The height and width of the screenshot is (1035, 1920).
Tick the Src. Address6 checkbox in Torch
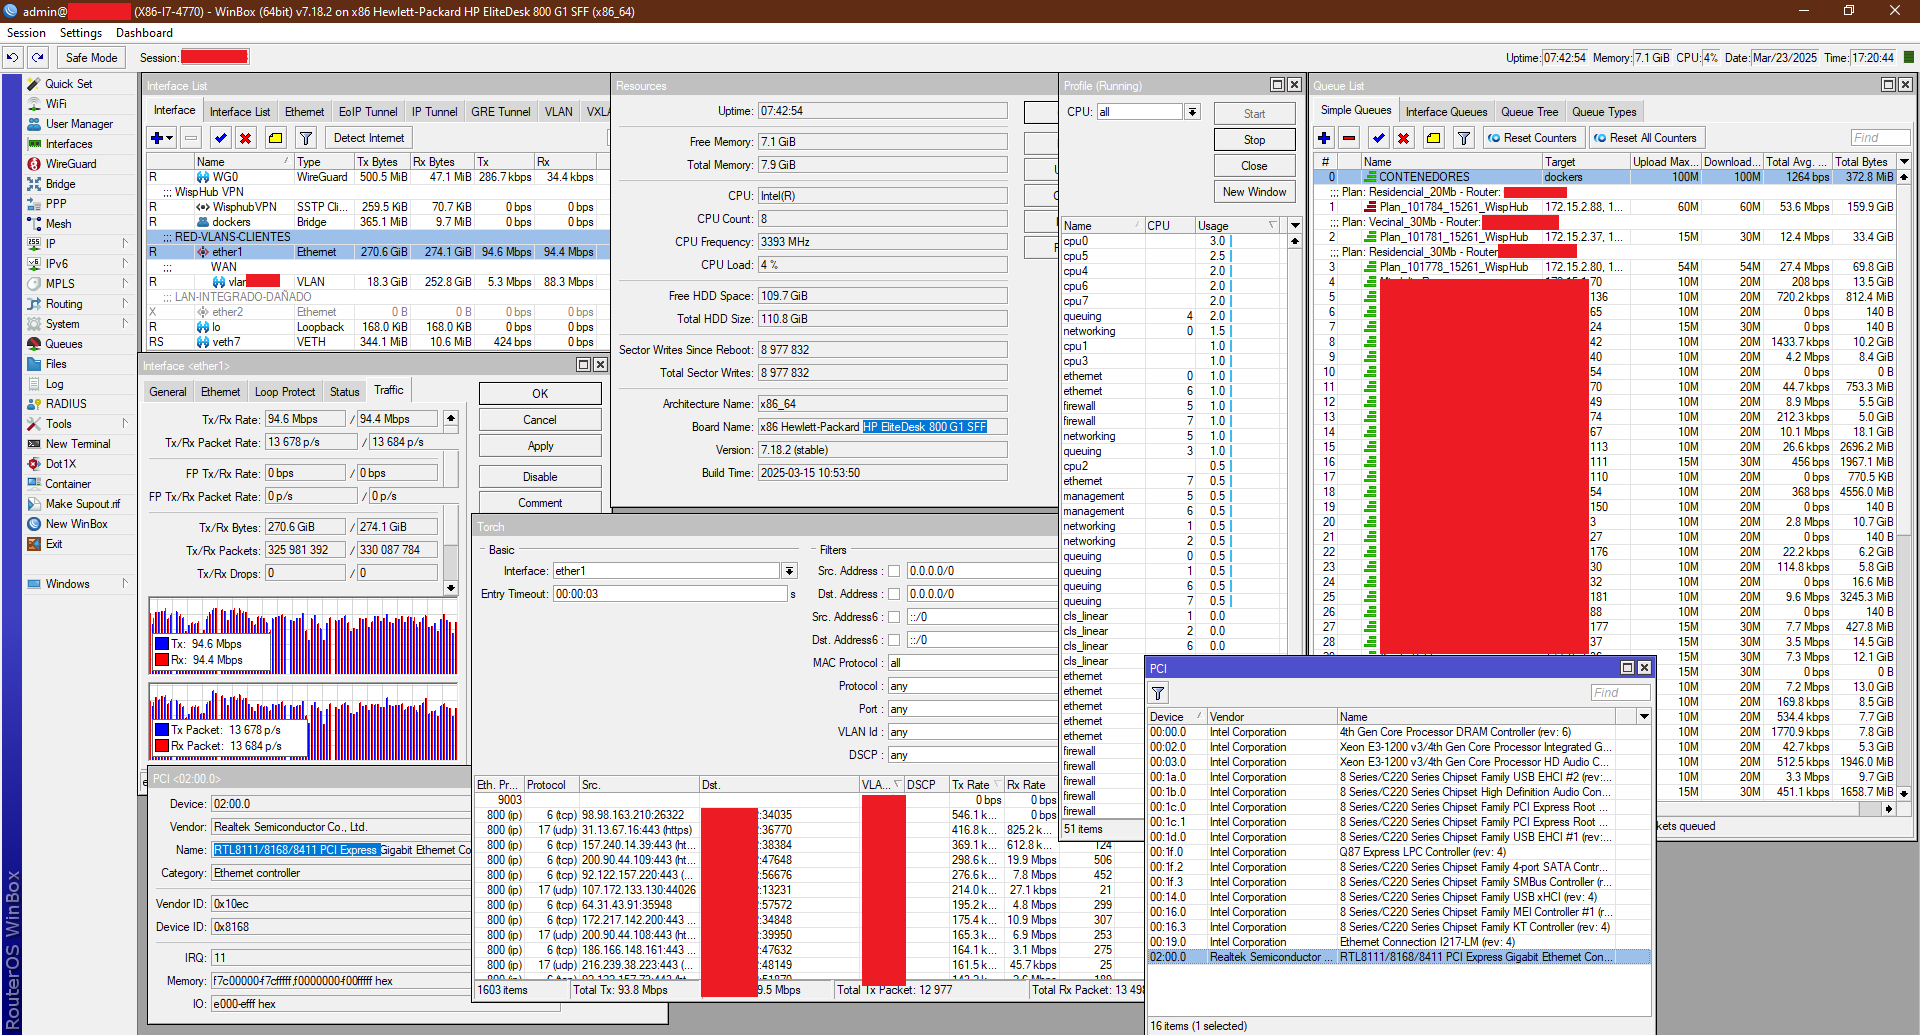click(894, 617)
